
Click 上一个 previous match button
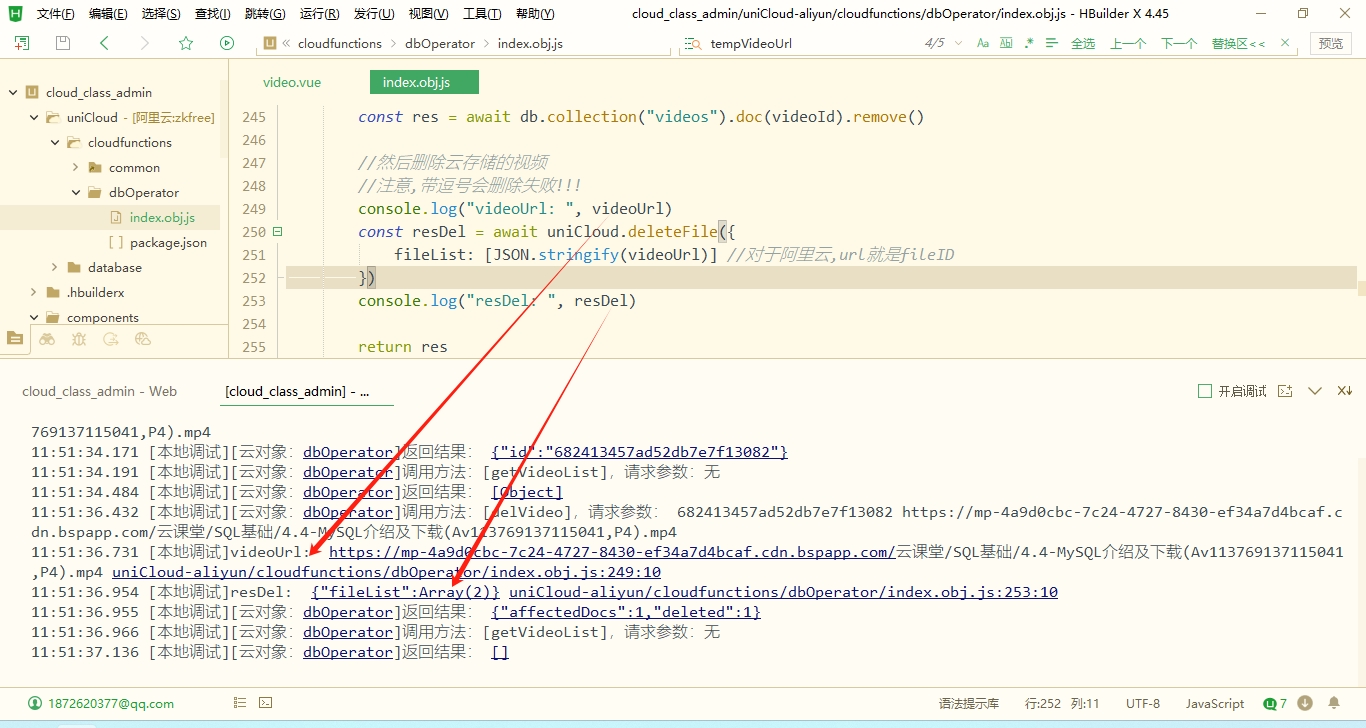click(1128, 43)
